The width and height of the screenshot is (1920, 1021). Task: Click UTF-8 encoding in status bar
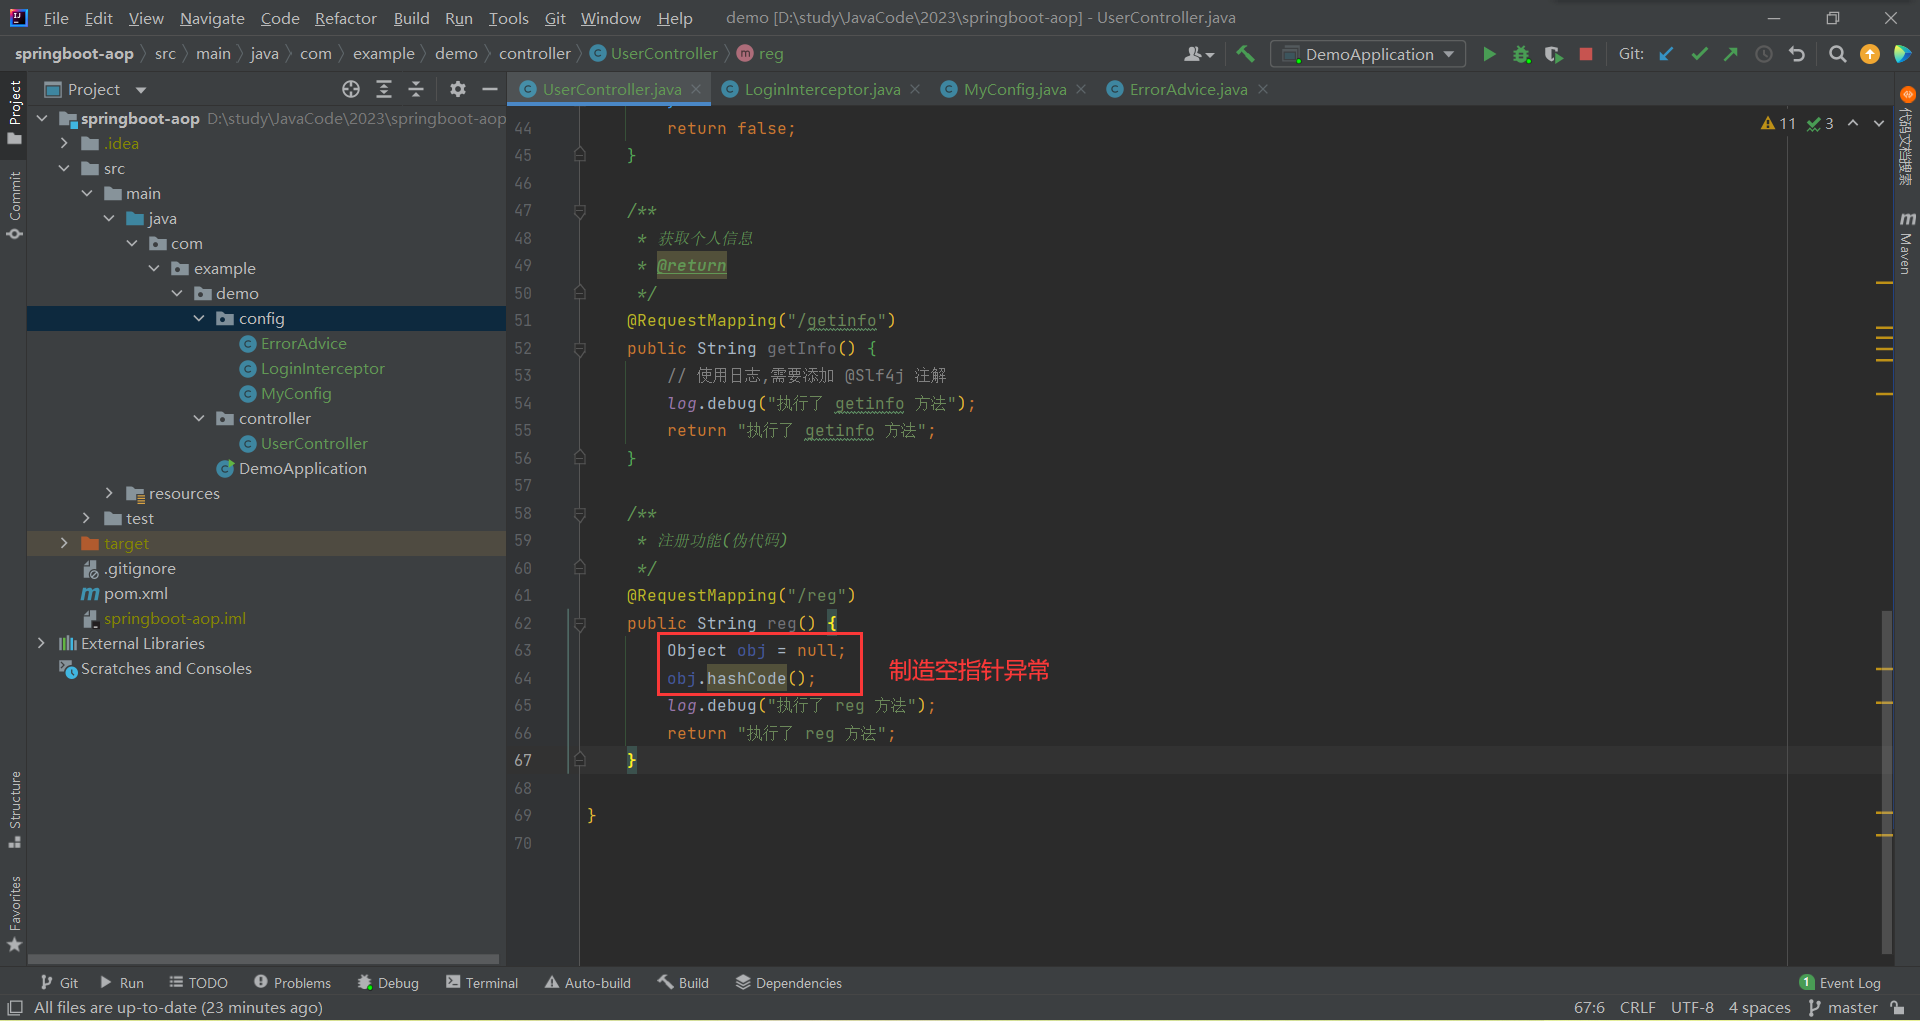(1692, 1008)
